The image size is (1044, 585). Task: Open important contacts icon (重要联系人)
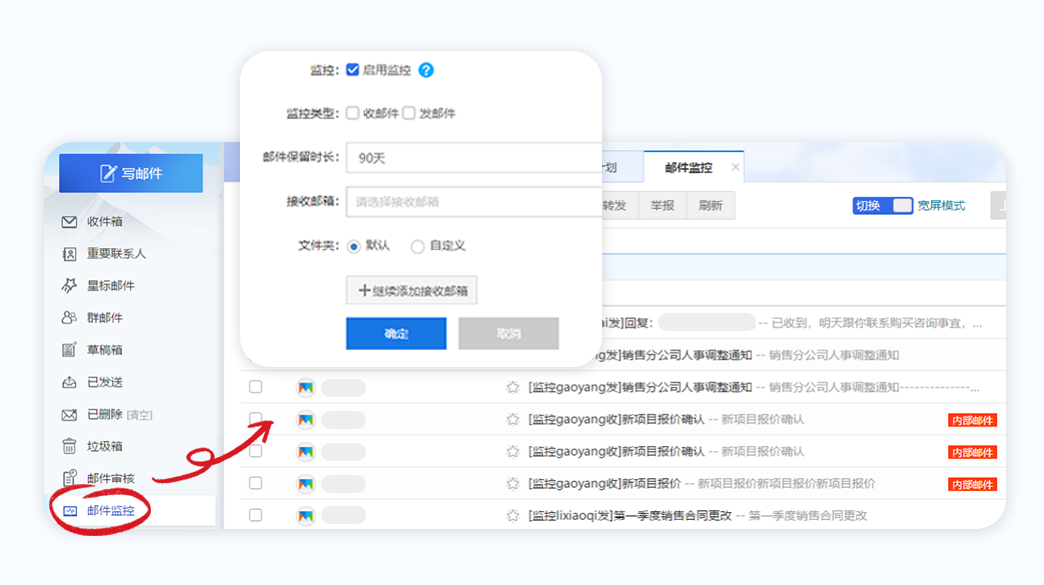point(69,254)
